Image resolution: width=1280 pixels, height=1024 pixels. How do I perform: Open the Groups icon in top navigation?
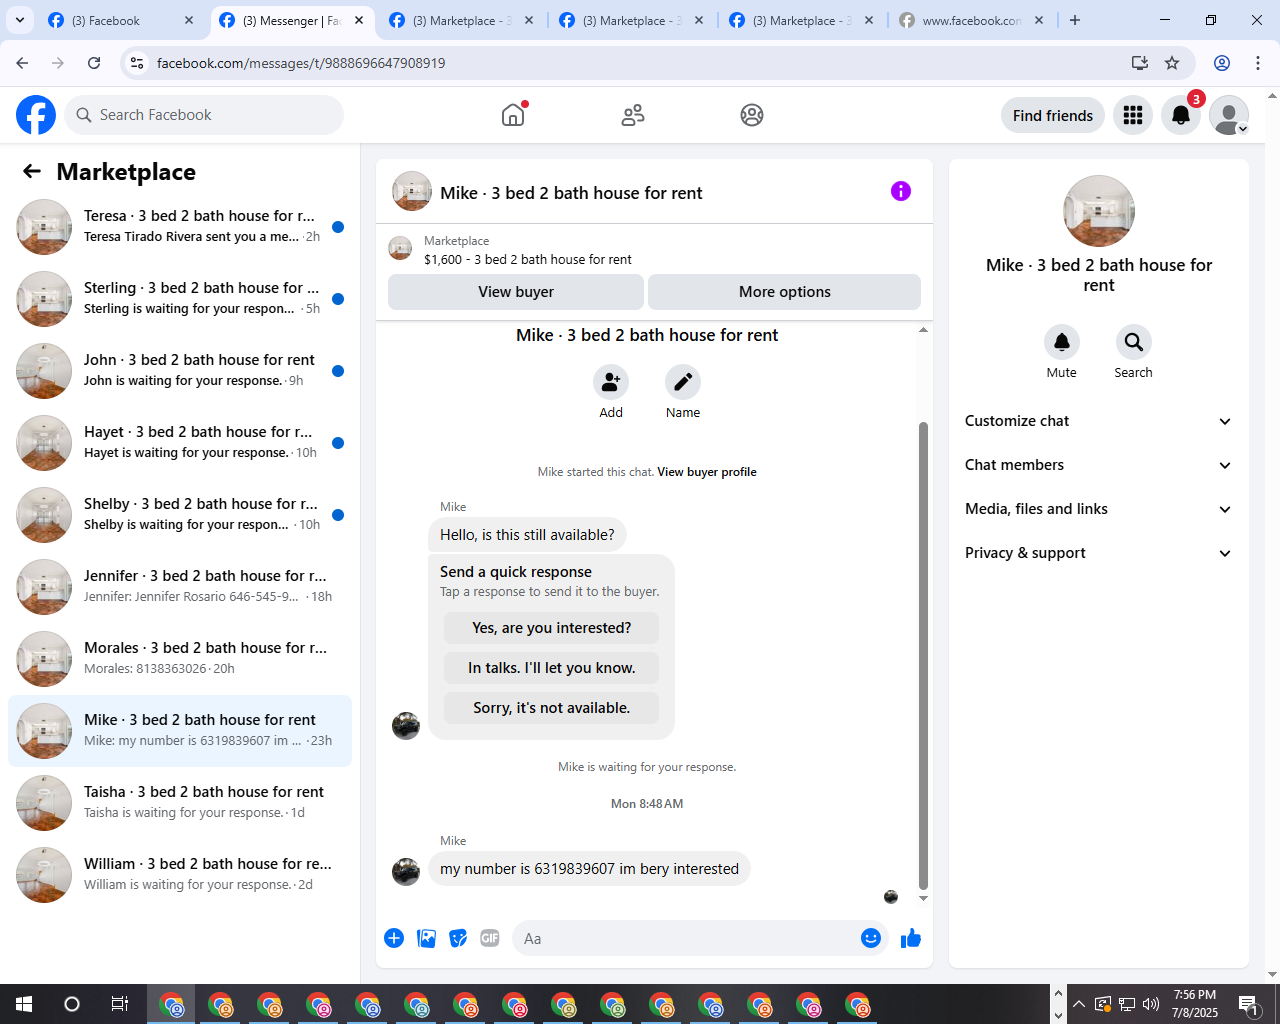click(752, 115)
